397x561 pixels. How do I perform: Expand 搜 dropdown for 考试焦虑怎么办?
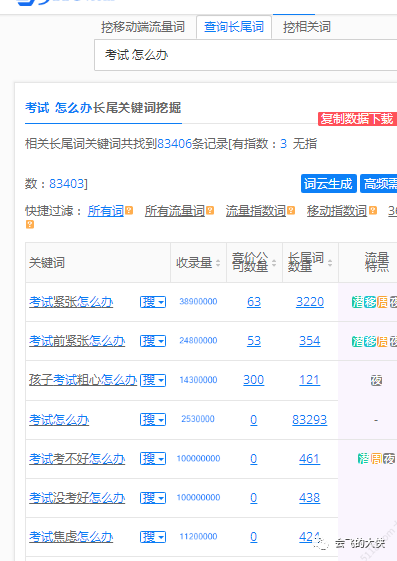tap(153, 536)
